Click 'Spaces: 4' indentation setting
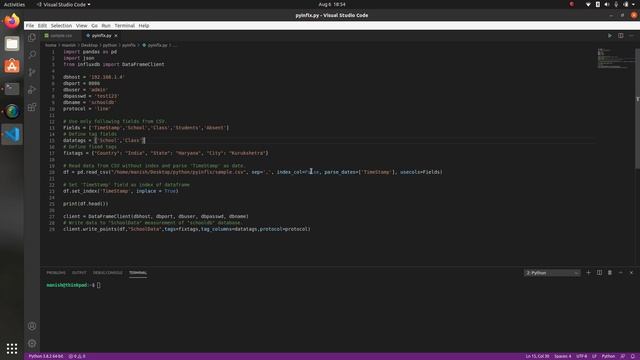The height and width of the screenshot is (360, 640). tap(563, 356)
